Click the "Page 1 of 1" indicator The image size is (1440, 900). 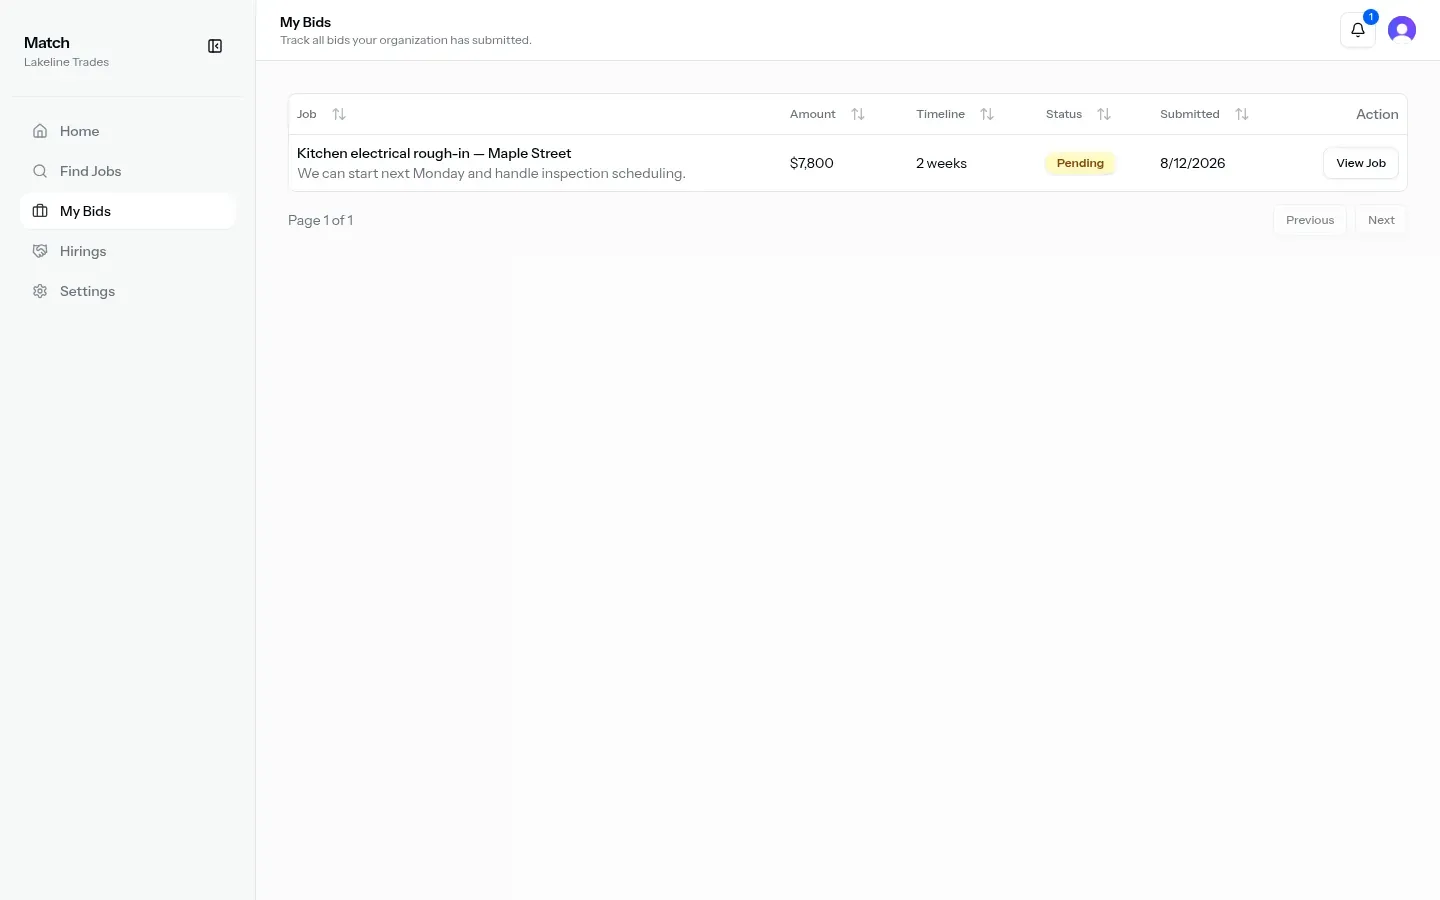(320, 220)
